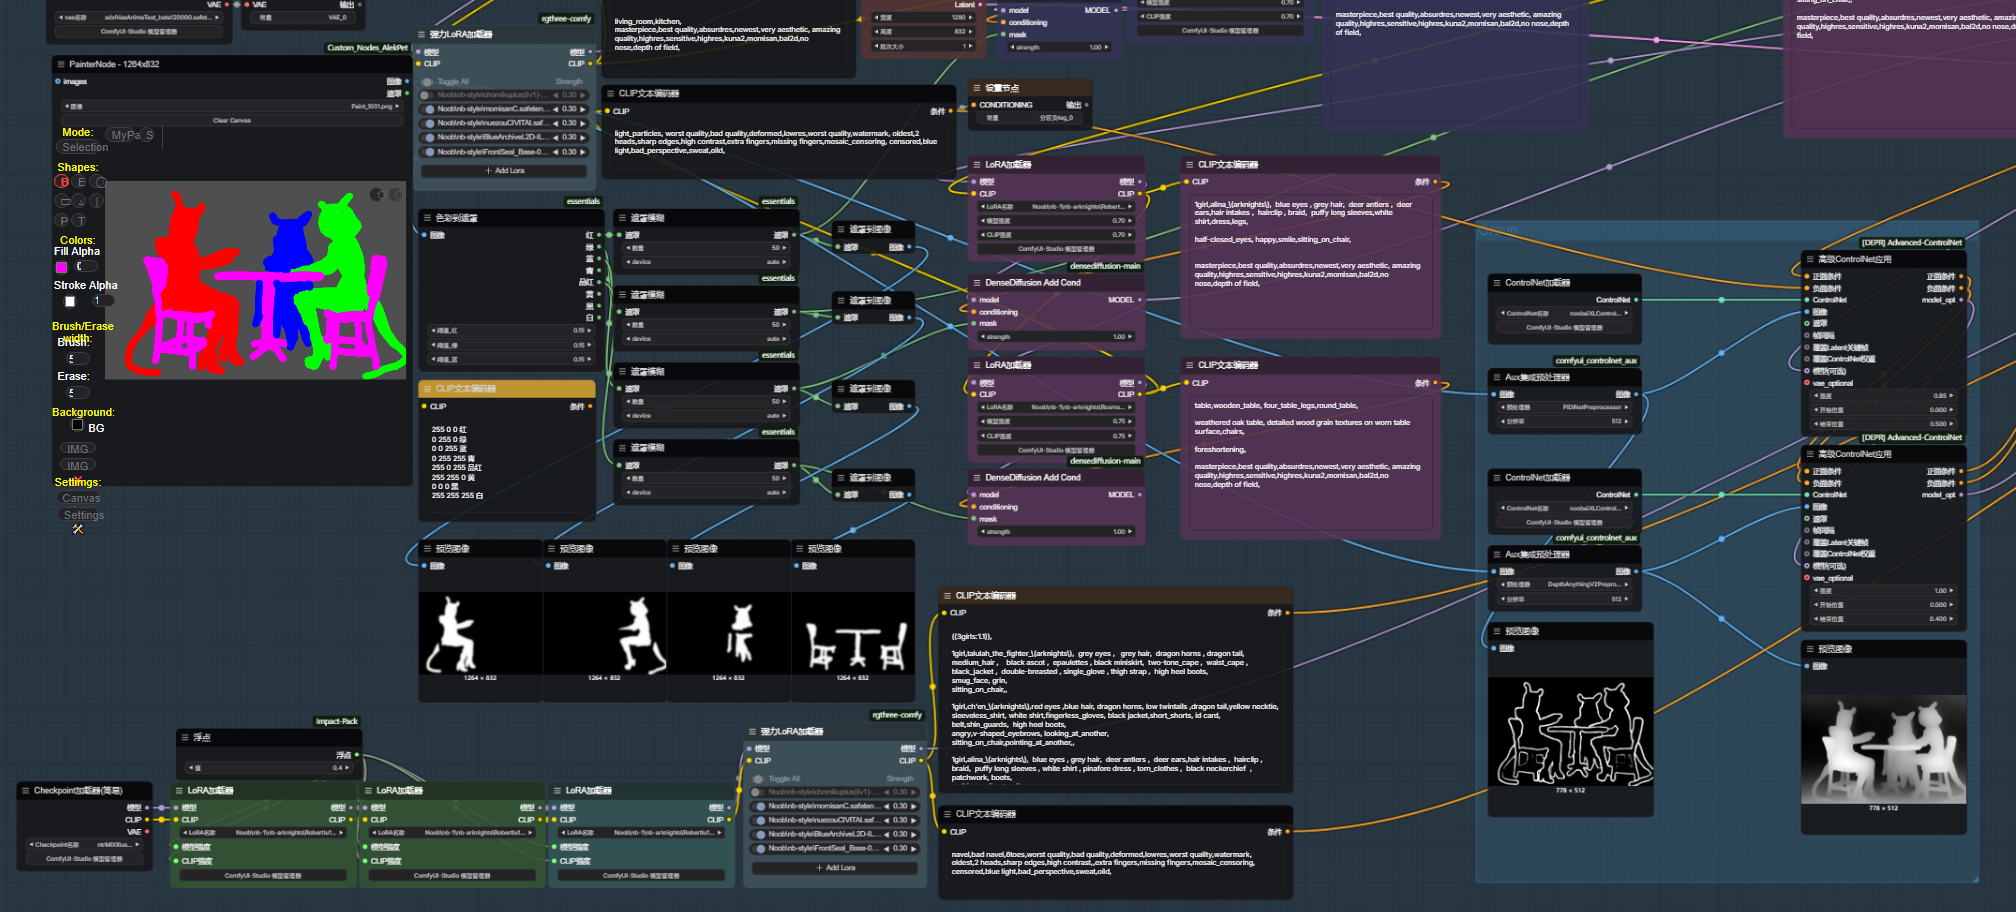This screenshot has width=2016, height=912.
Task: Disable FrontSeal LoRA in the lower LoRA stack
Action: click(x=760, y=848)
